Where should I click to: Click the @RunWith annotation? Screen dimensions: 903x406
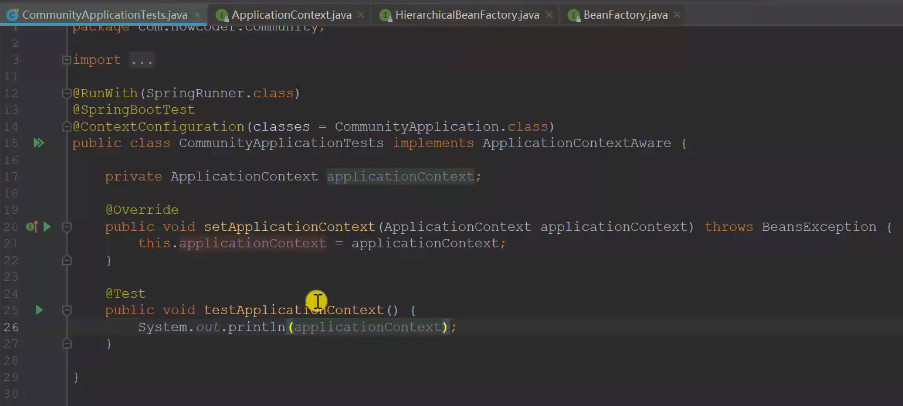[x=105, y=93]
